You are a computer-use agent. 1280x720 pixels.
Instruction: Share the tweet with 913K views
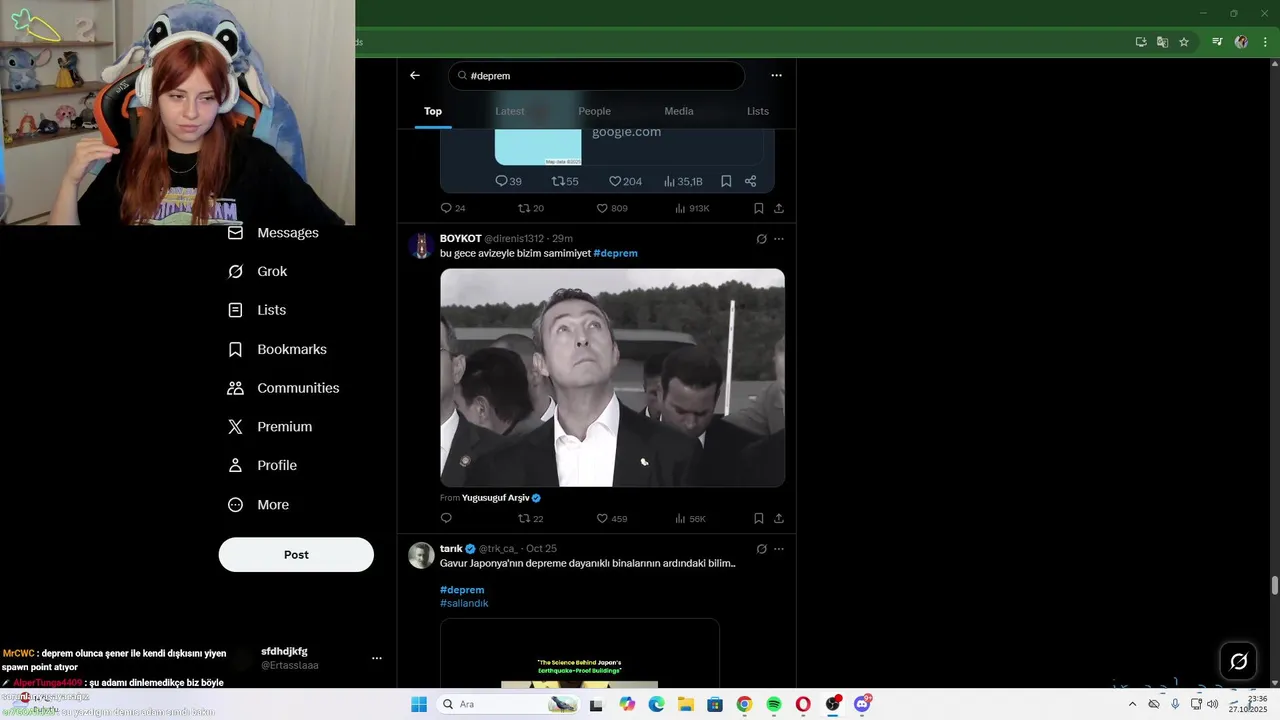pyautogui.click(x=779, y=208)
